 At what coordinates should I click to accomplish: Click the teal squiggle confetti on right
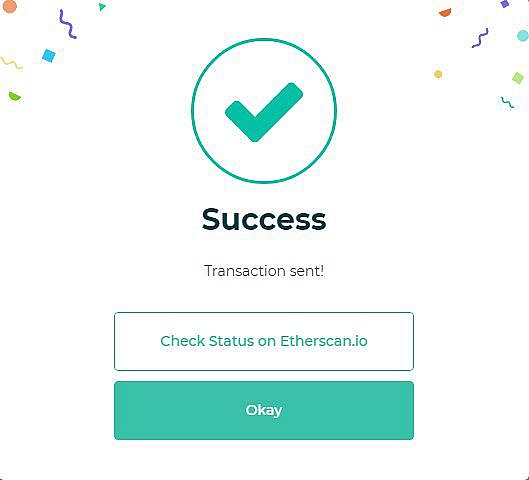point(507,103)
